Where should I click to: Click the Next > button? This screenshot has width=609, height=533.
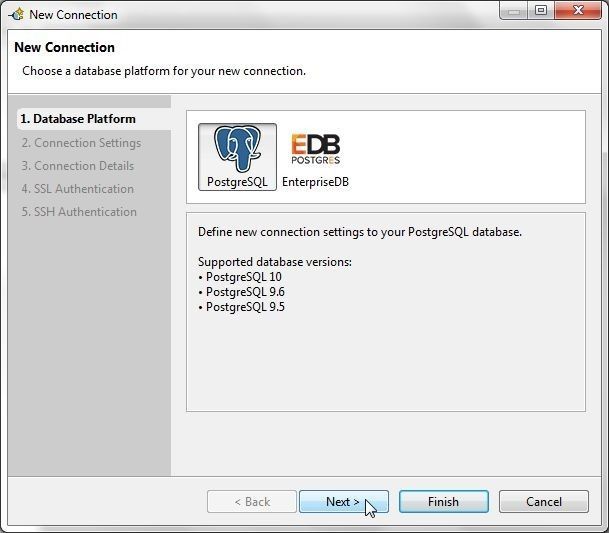coord(344,502)
